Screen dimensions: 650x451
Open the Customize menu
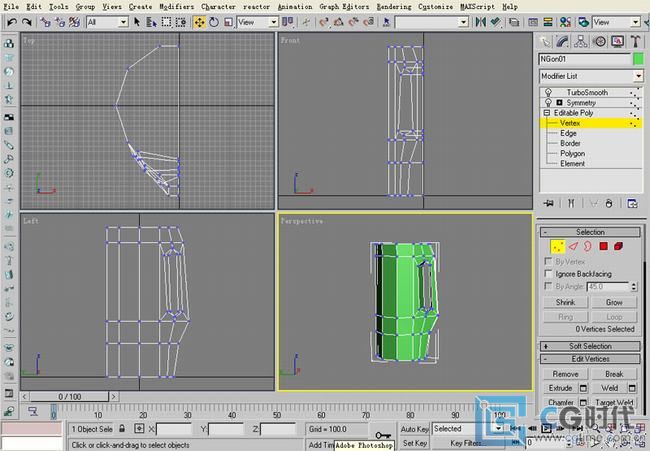tap(435, 7)
